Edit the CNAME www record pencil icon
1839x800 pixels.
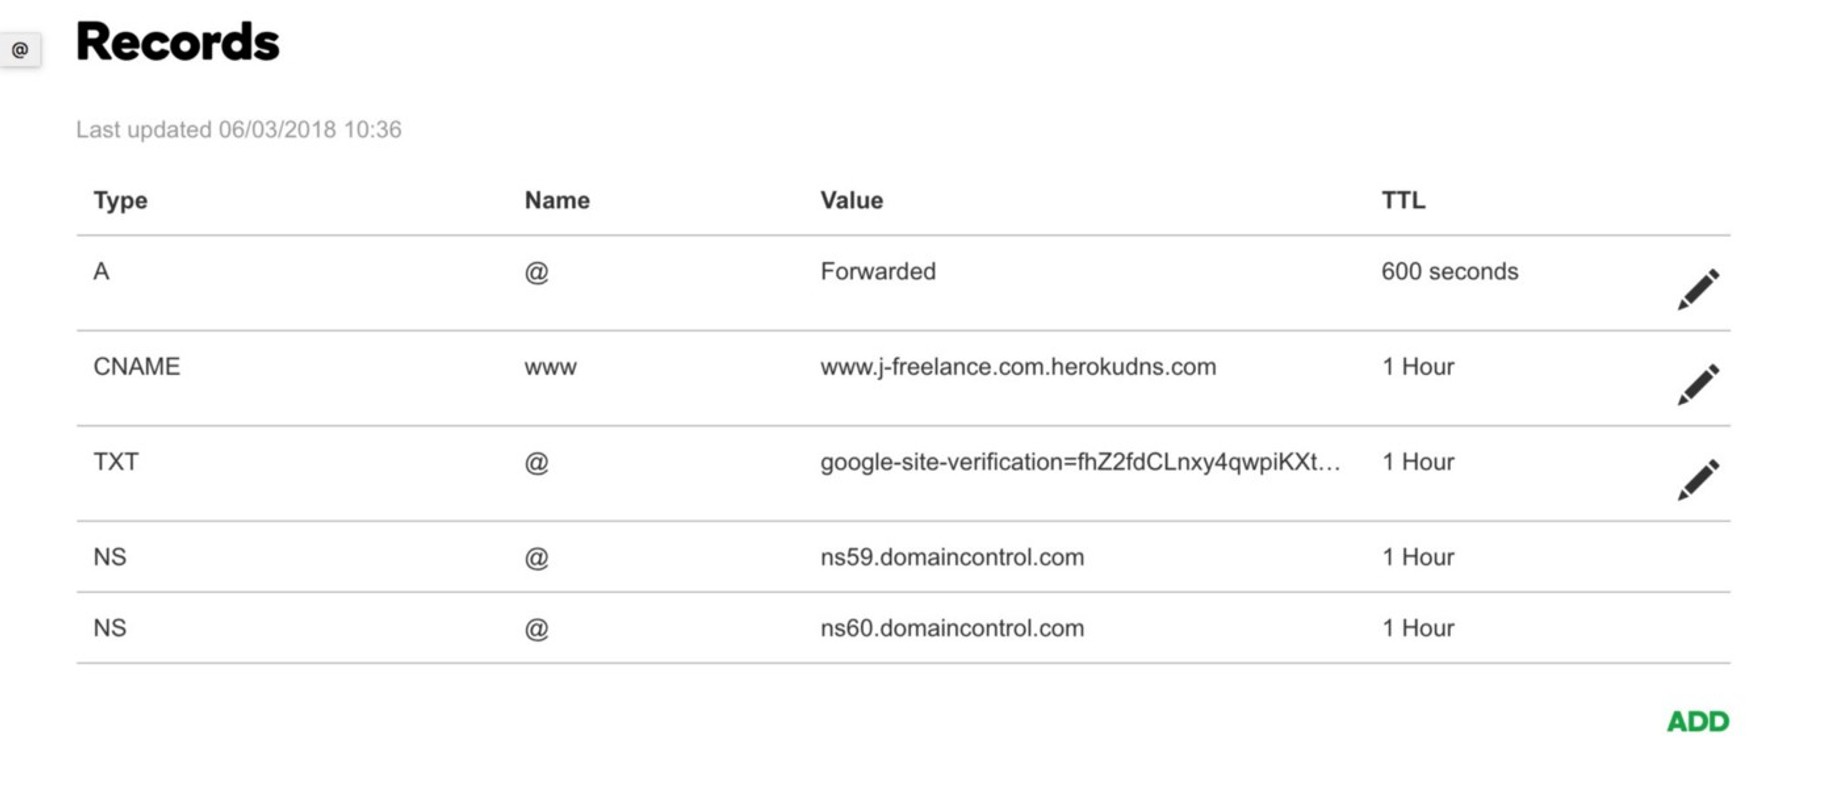[x=1697, y=384]
